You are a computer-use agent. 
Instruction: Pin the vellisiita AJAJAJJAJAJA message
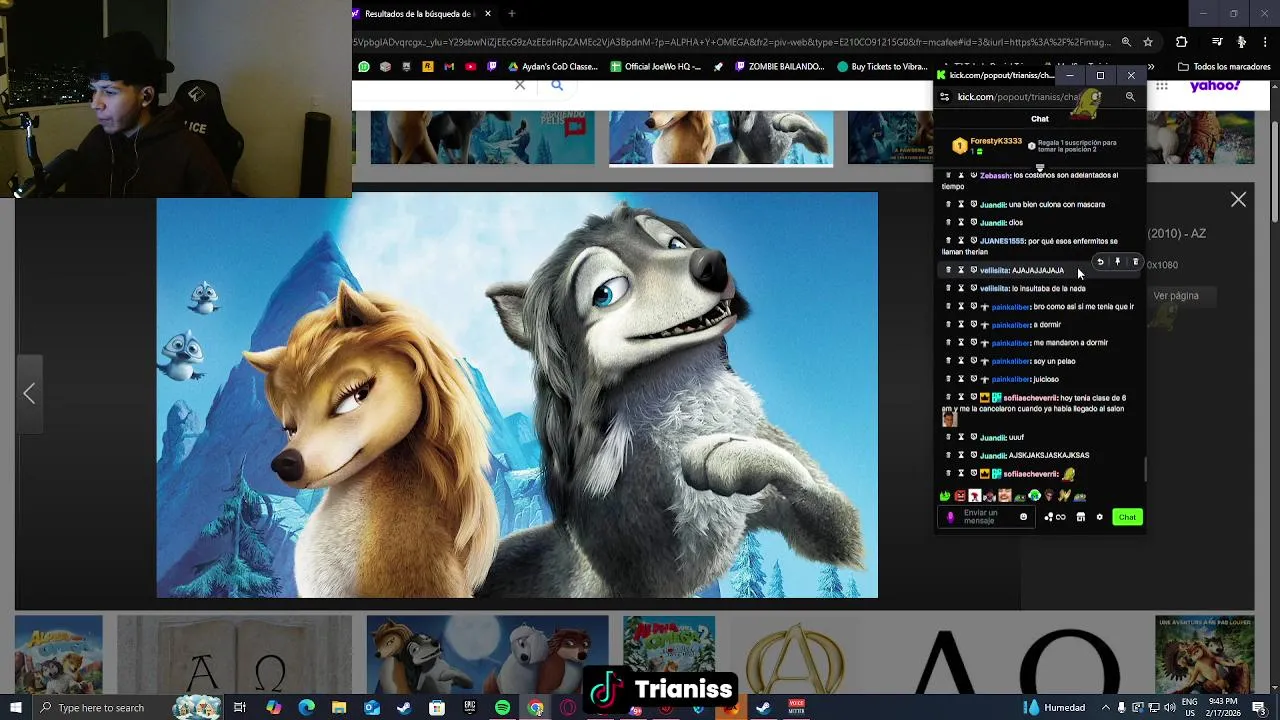coord(1118,262)
